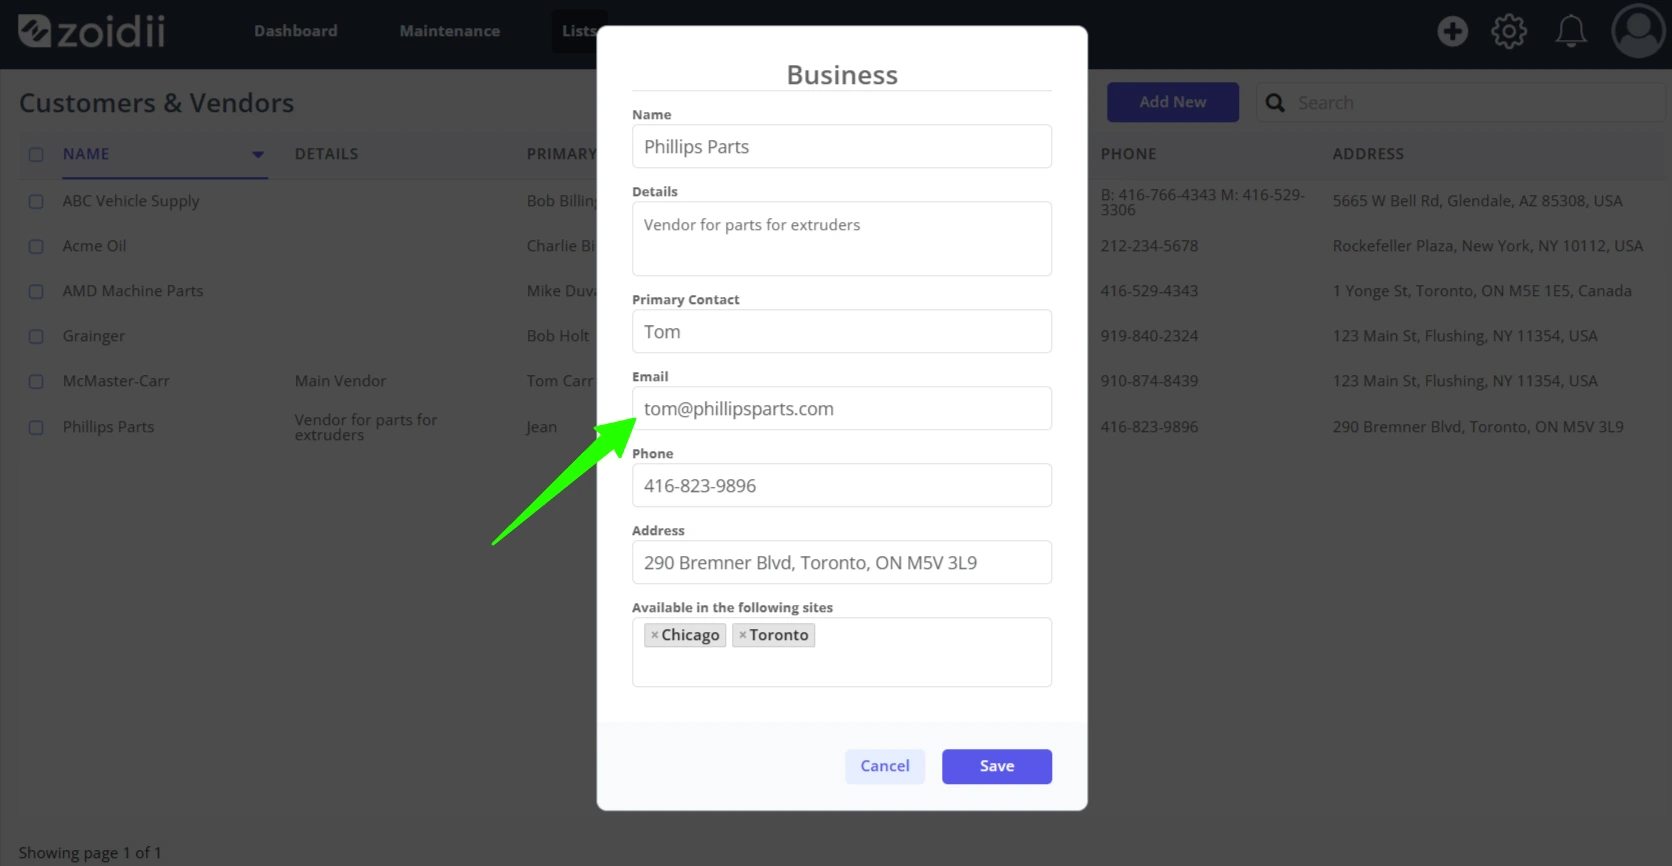Select ABC Vehicle Supply name

[x=131, y=201]
